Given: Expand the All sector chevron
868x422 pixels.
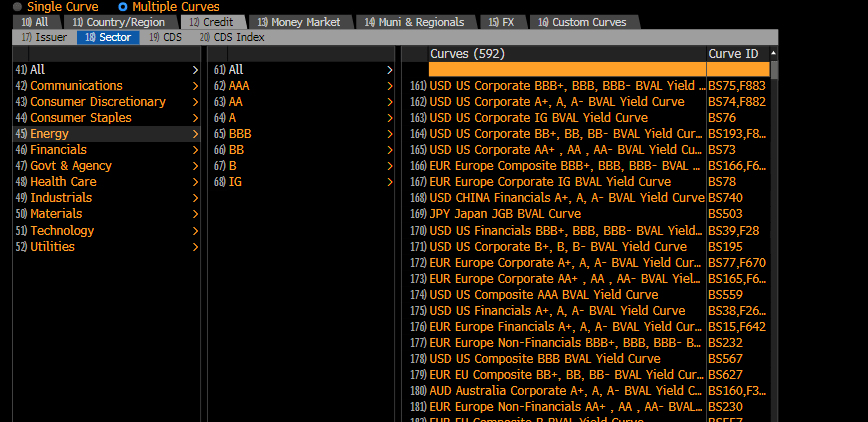Looking at the screenshot, I should (x=195, y=70).
